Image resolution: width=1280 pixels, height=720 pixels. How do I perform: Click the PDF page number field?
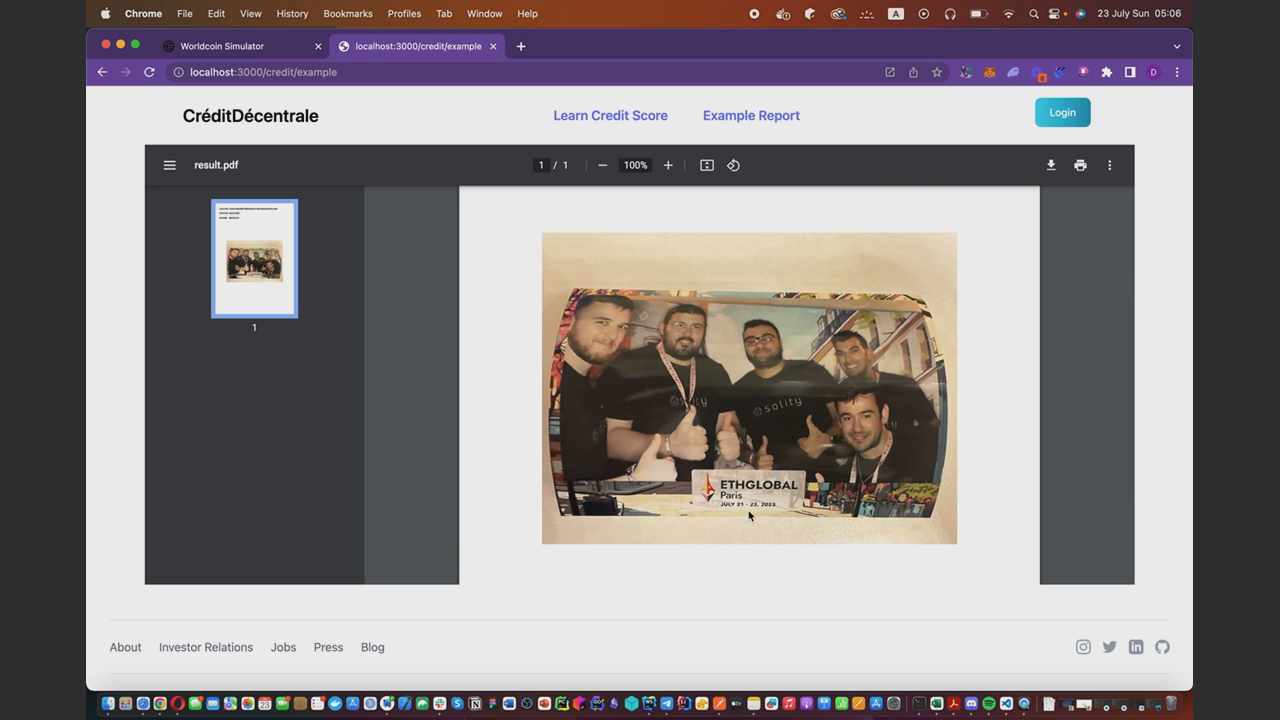click(x=541, y=165)
